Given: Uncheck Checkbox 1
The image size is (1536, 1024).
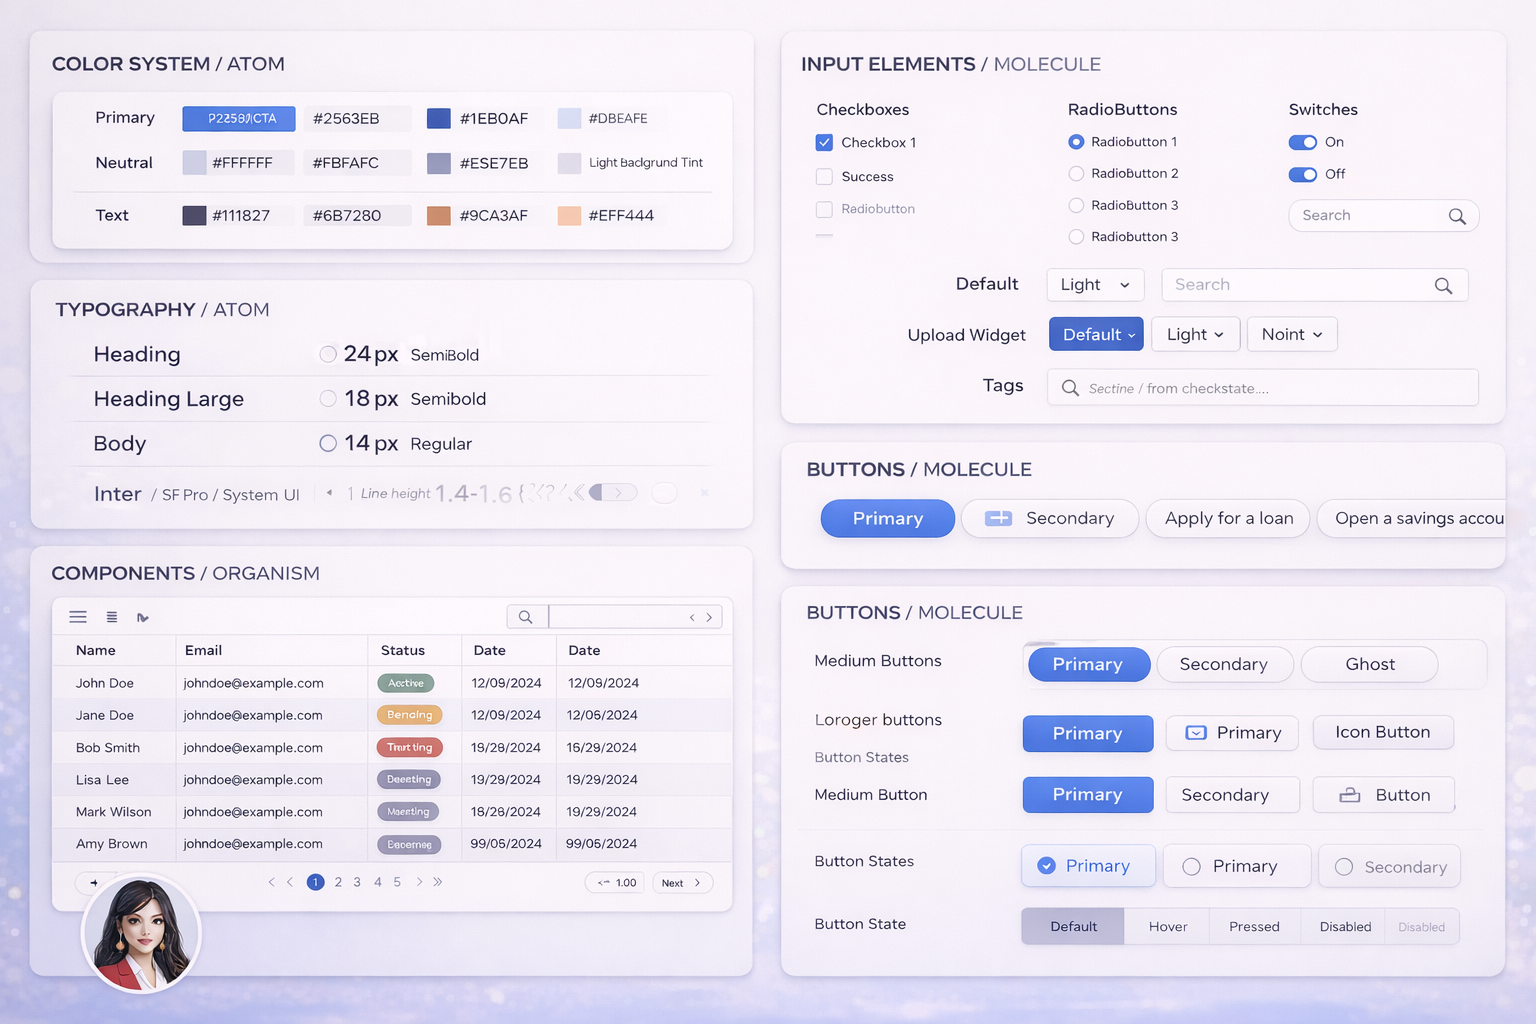Looking at the screenshot, I should point(824,143).
